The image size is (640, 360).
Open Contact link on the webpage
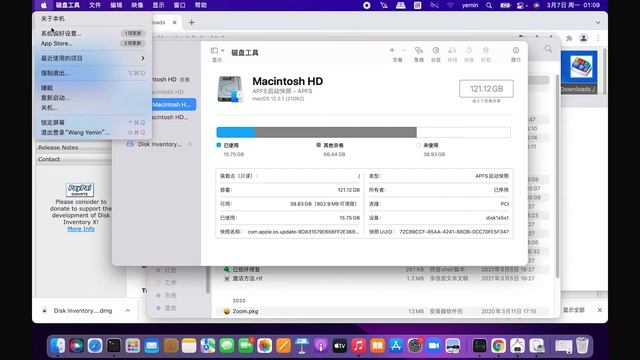point(49,159)
